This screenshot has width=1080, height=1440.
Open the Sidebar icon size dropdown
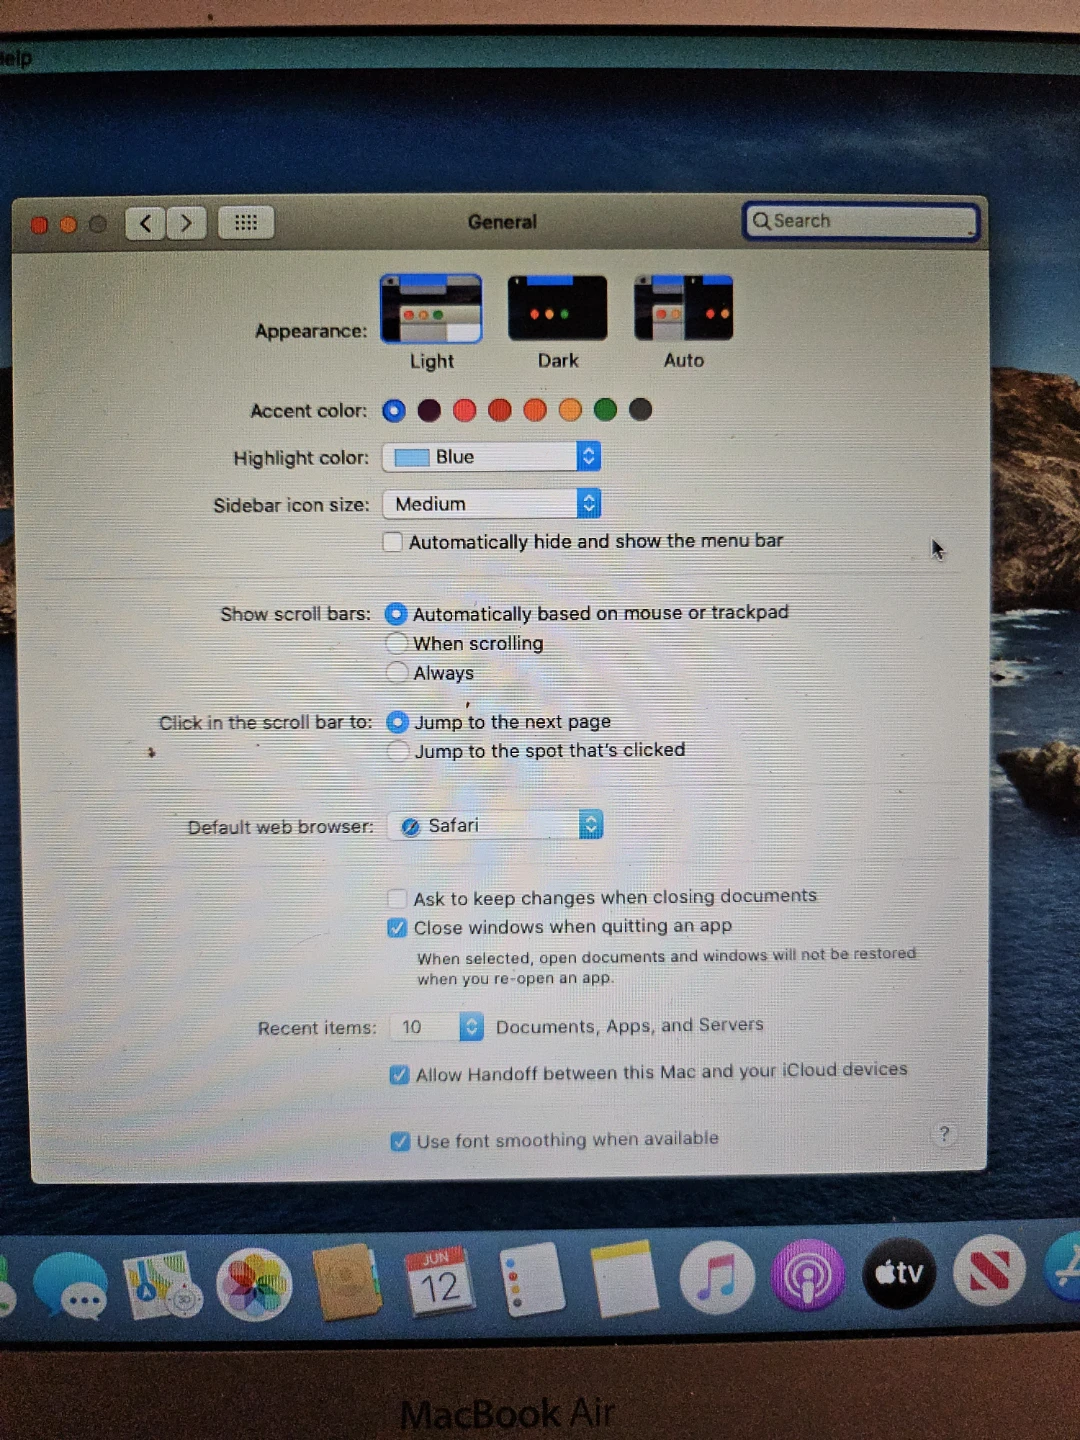tap(491, 504)
